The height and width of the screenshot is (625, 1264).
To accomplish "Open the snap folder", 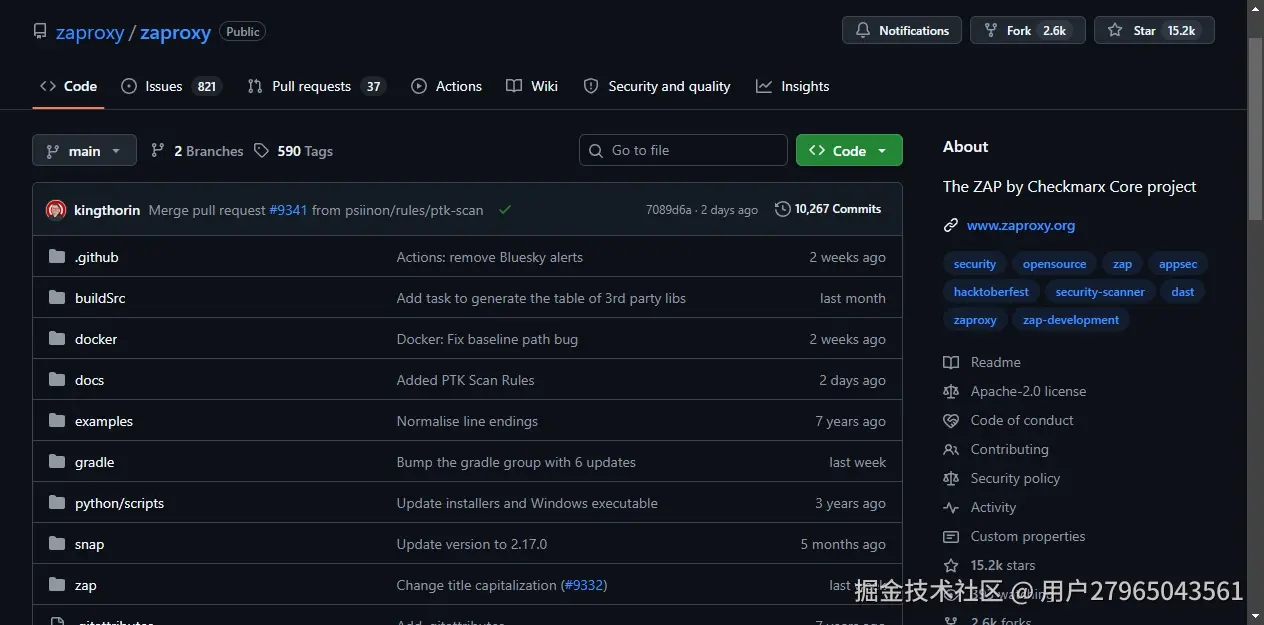I will (x=89, y=544).
